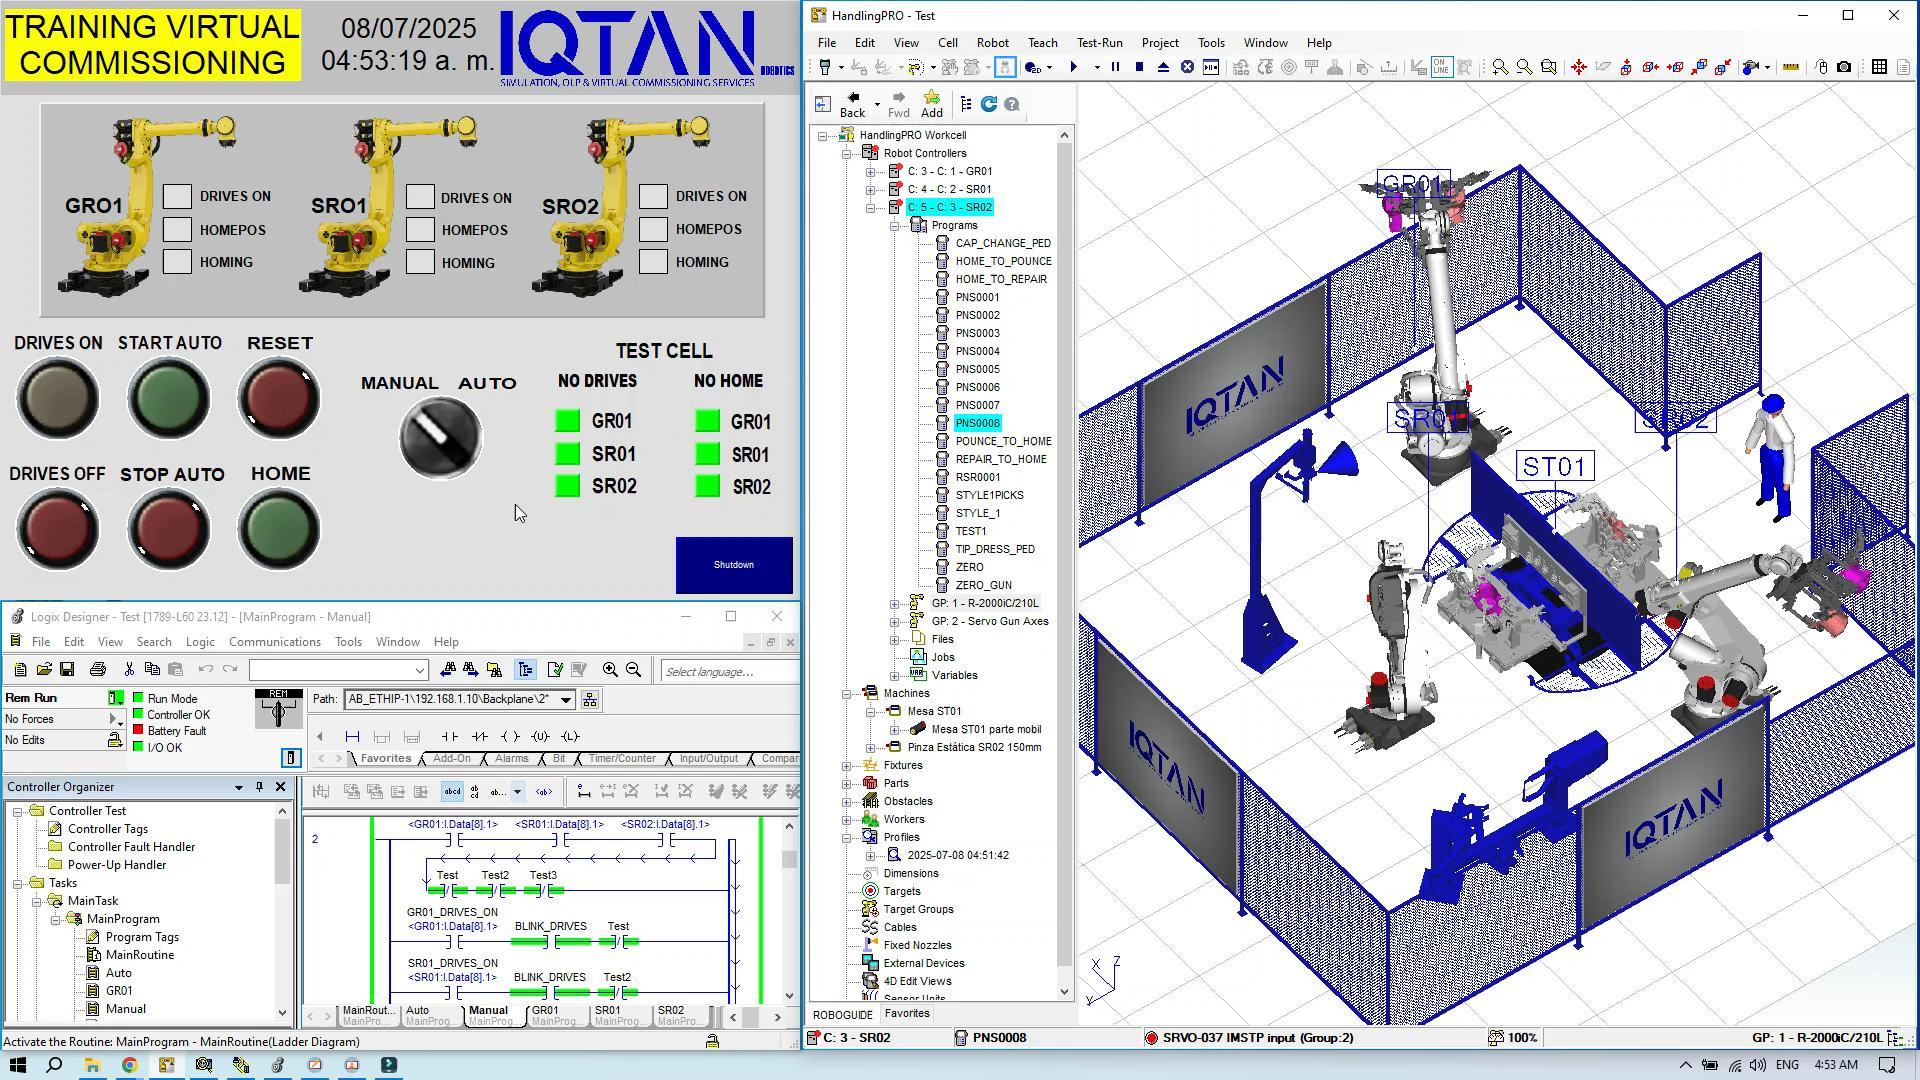Click the Open folder icon in Logix Designer
This screenshot has height=1080, width=1920.
[43, 669]
